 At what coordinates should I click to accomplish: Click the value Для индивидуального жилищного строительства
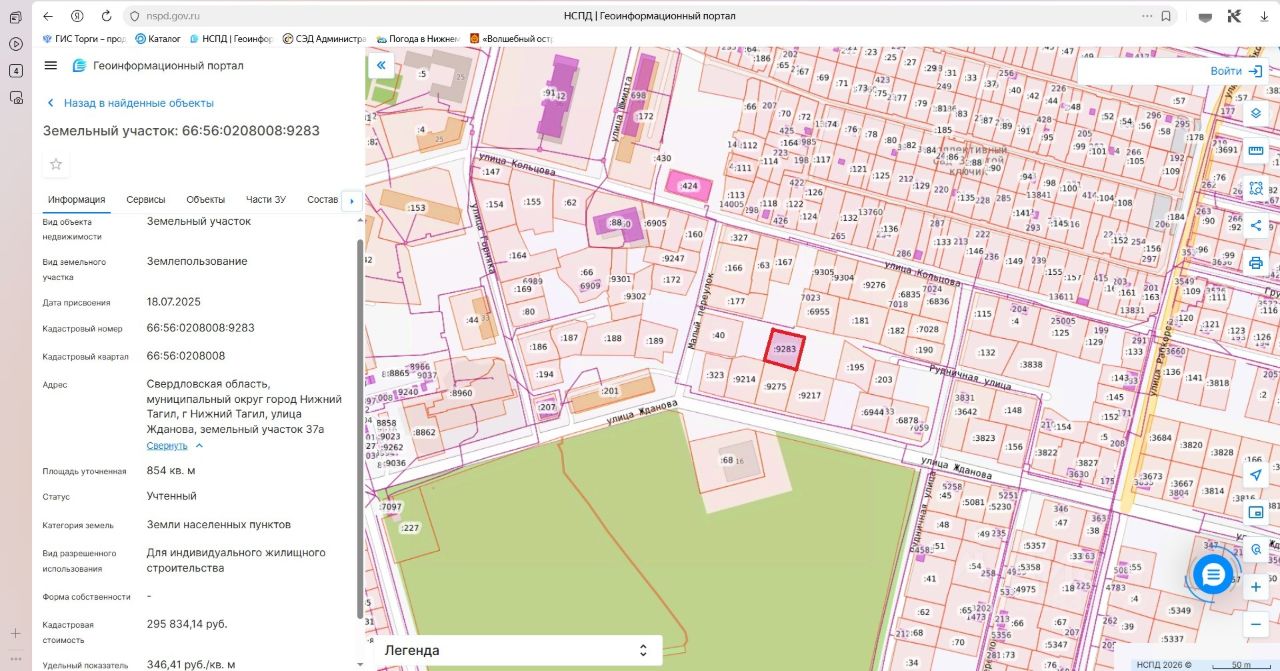point(236,560)
